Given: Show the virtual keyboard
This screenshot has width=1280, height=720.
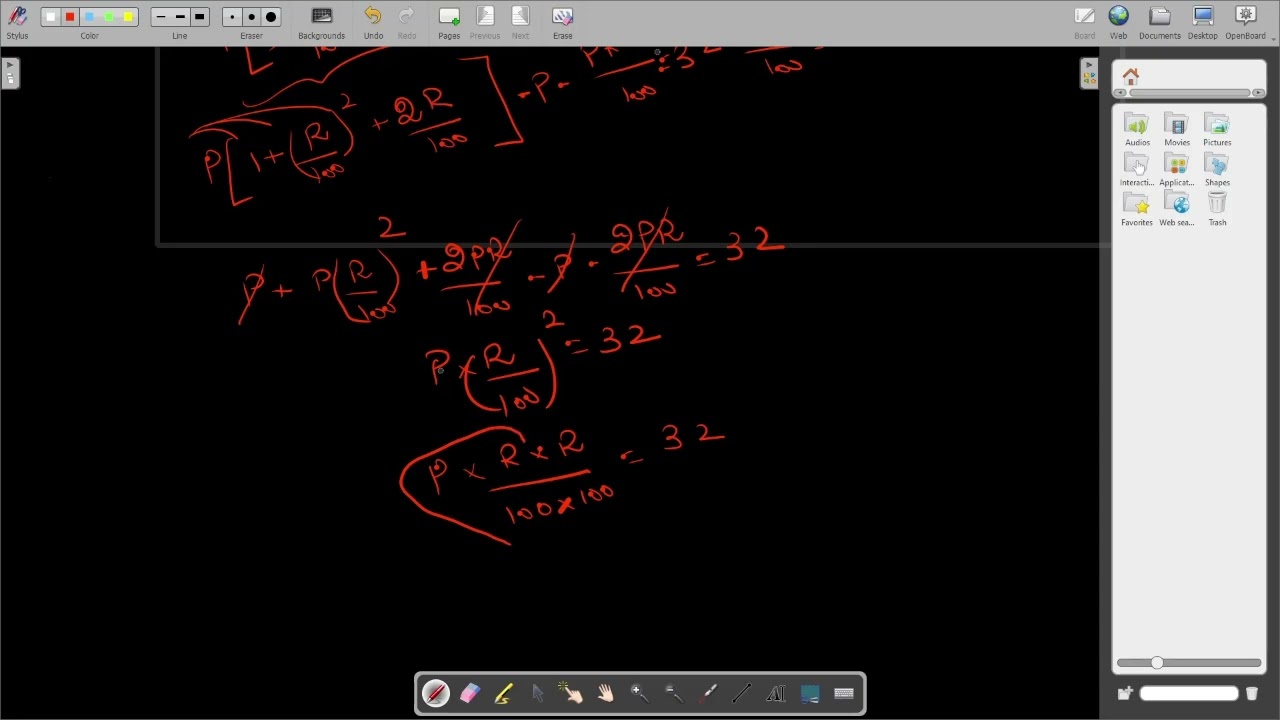Looking at the screenshot, I should pyautogui.click(x=844, y=693).
